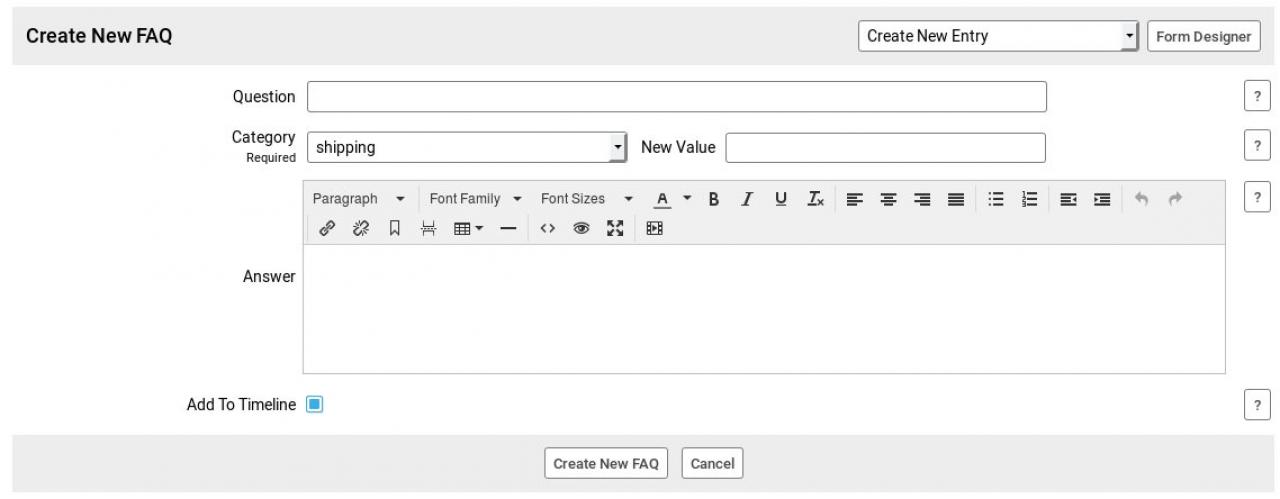The height and width of the screenshot is (499, 1280).
Task: Toggle the preview eye icon
Action: point(580,228)
